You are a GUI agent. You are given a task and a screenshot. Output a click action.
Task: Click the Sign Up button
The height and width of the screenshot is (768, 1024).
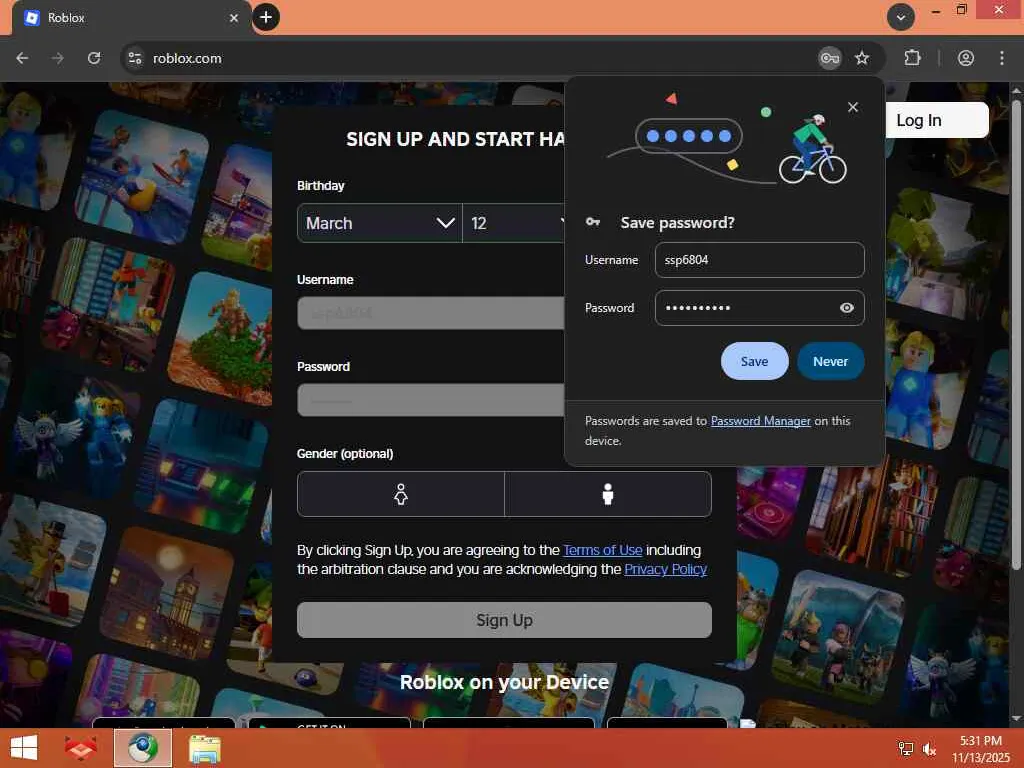pyautogui.click(x=504, y=620)
